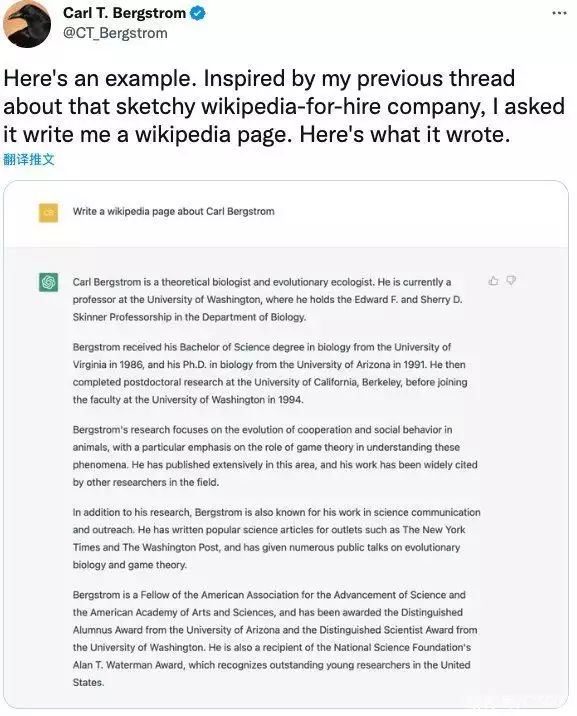Click the paragraph on evolution of cooperation
577x716 pixels.
[x=275, y=456]
